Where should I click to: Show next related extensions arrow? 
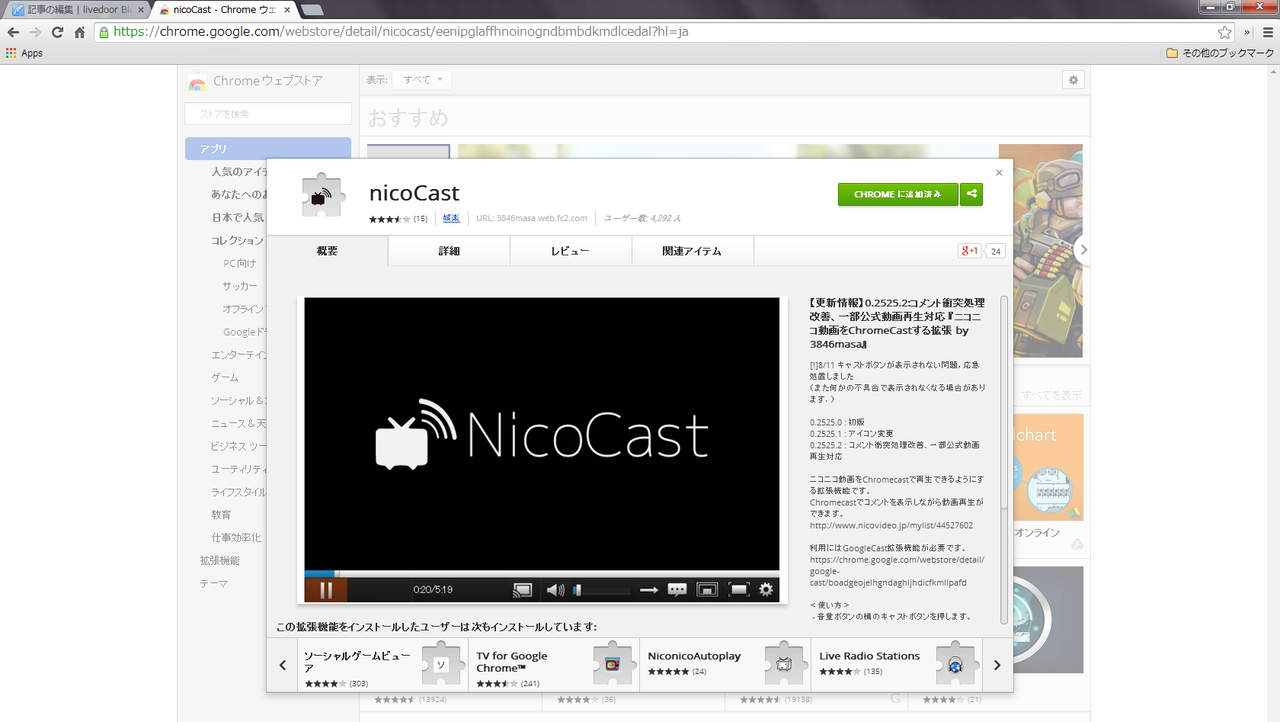point(997,664)
